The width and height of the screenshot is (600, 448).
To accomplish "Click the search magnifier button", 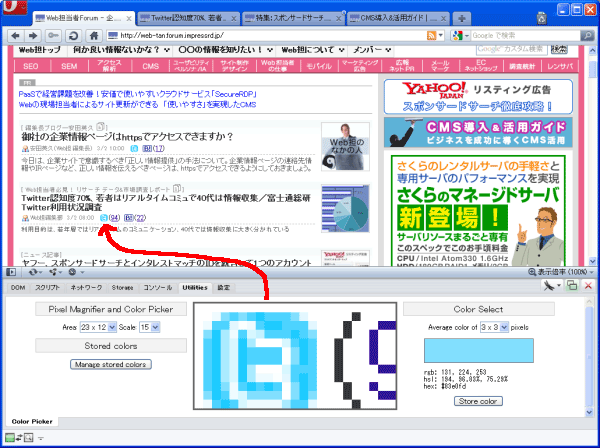I will (587, 36).
